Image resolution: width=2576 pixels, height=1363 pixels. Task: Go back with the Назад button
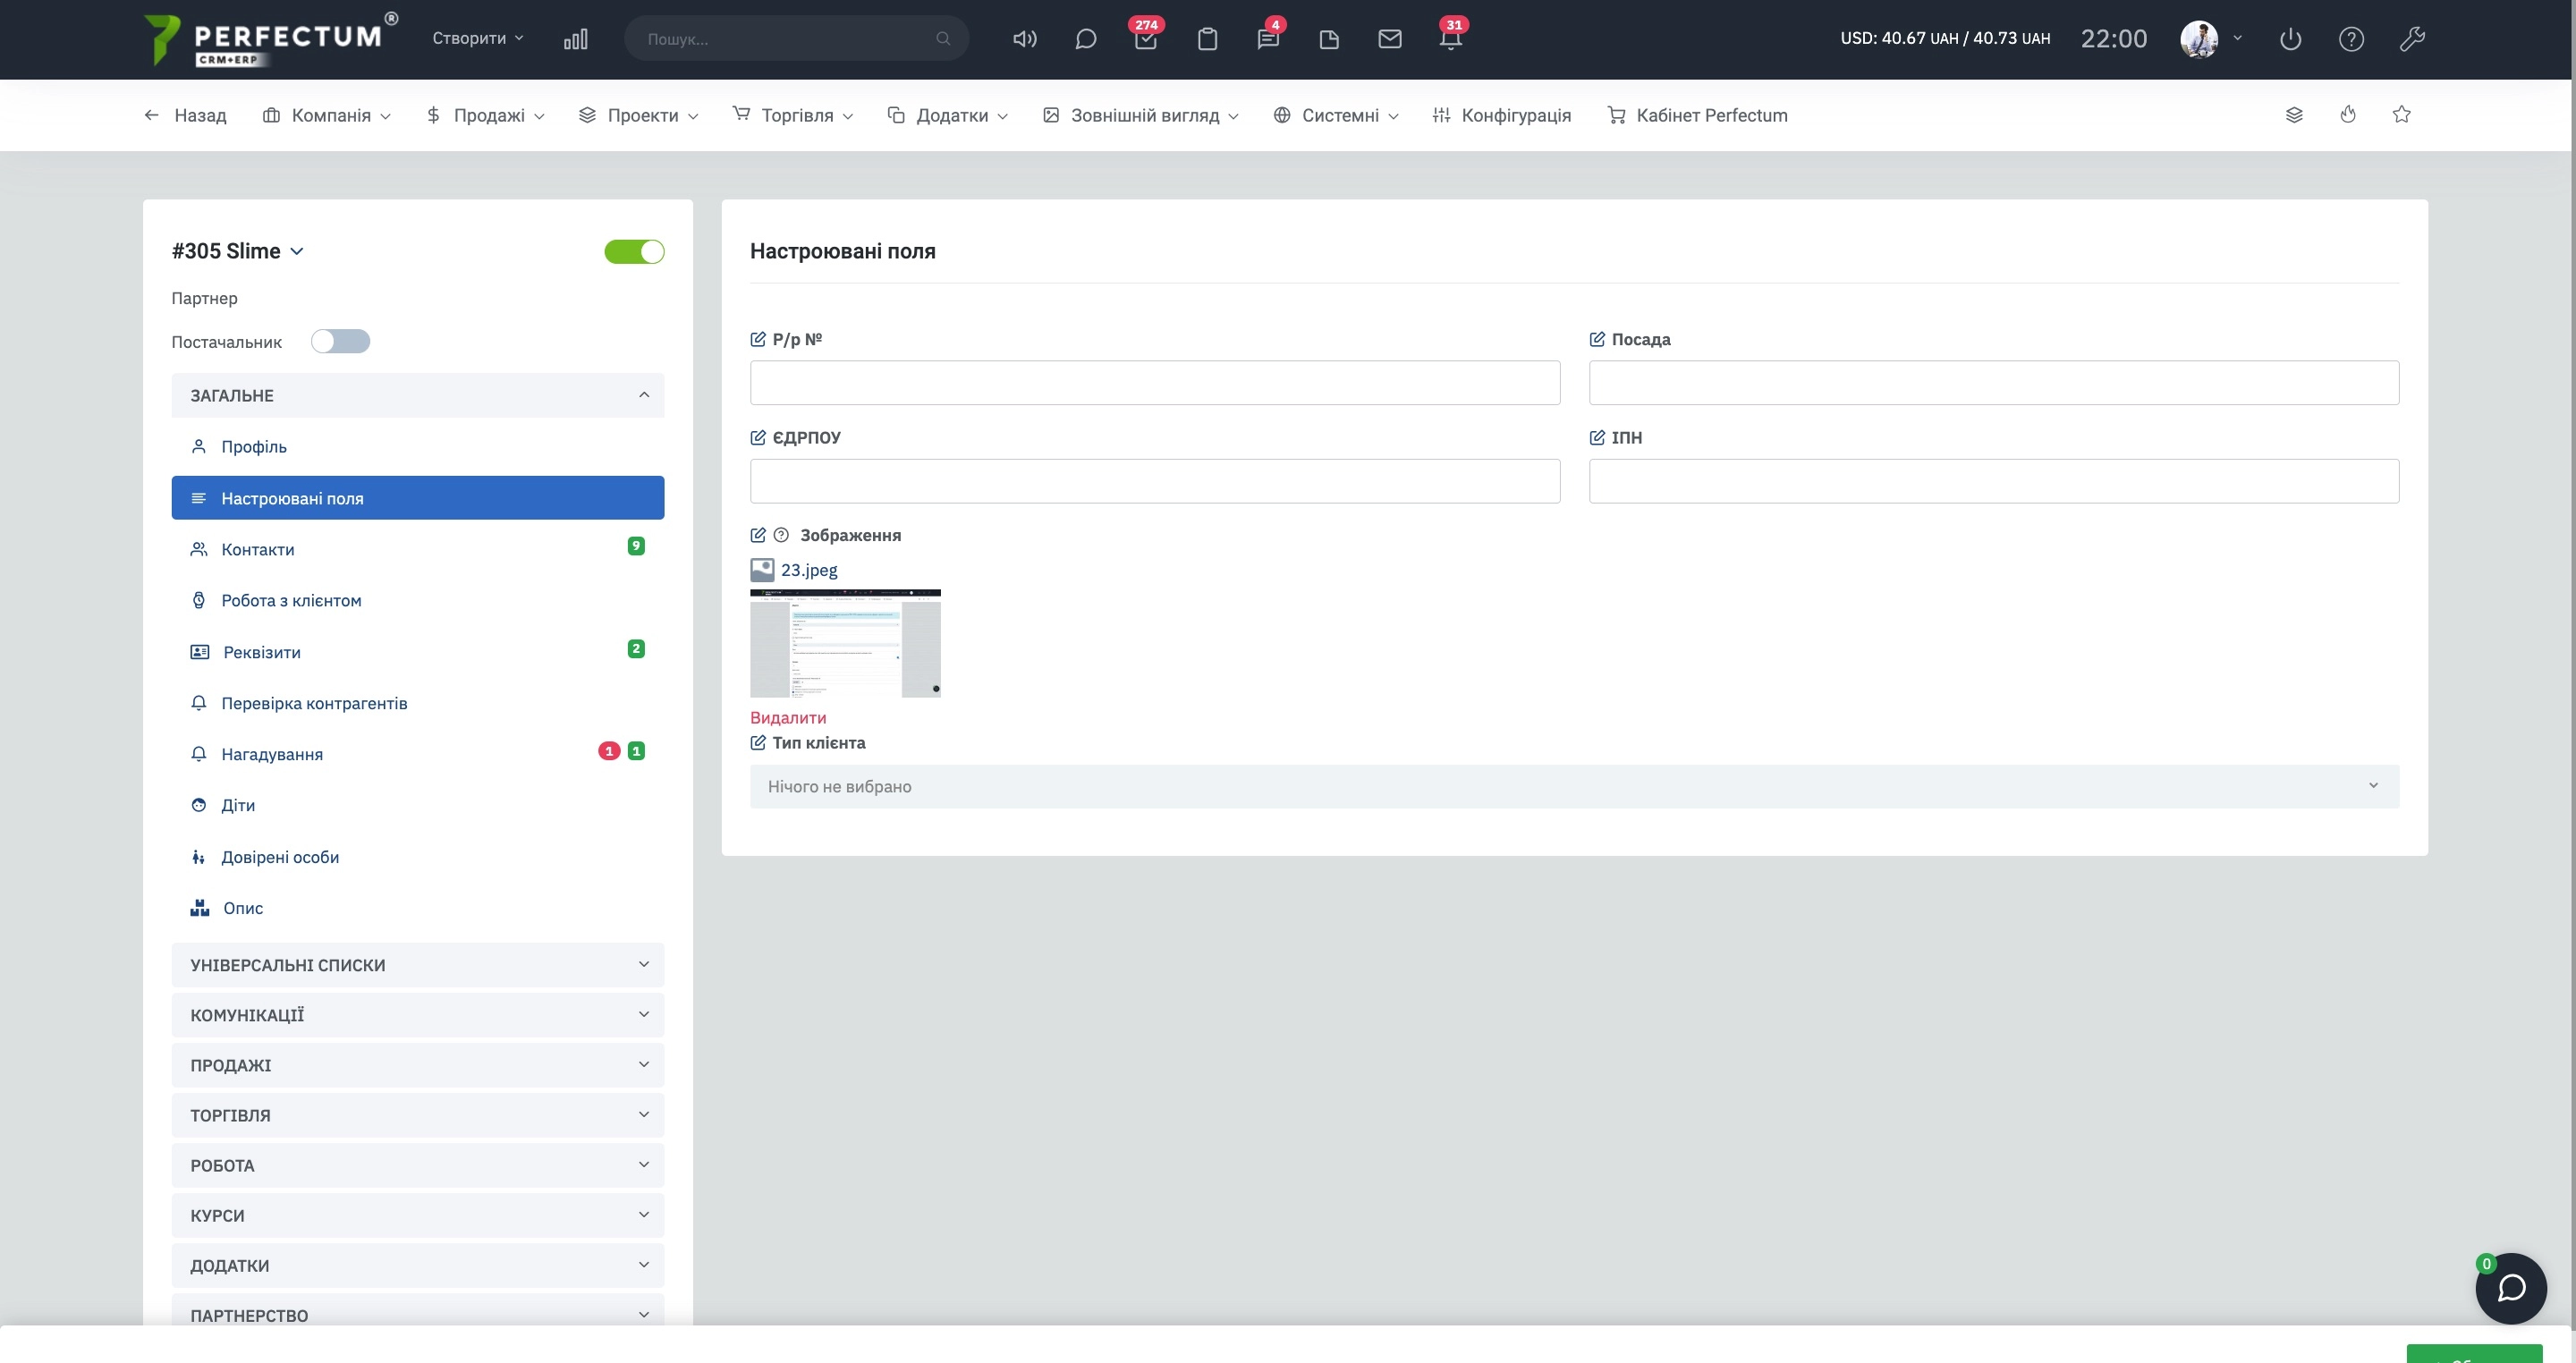185,115
